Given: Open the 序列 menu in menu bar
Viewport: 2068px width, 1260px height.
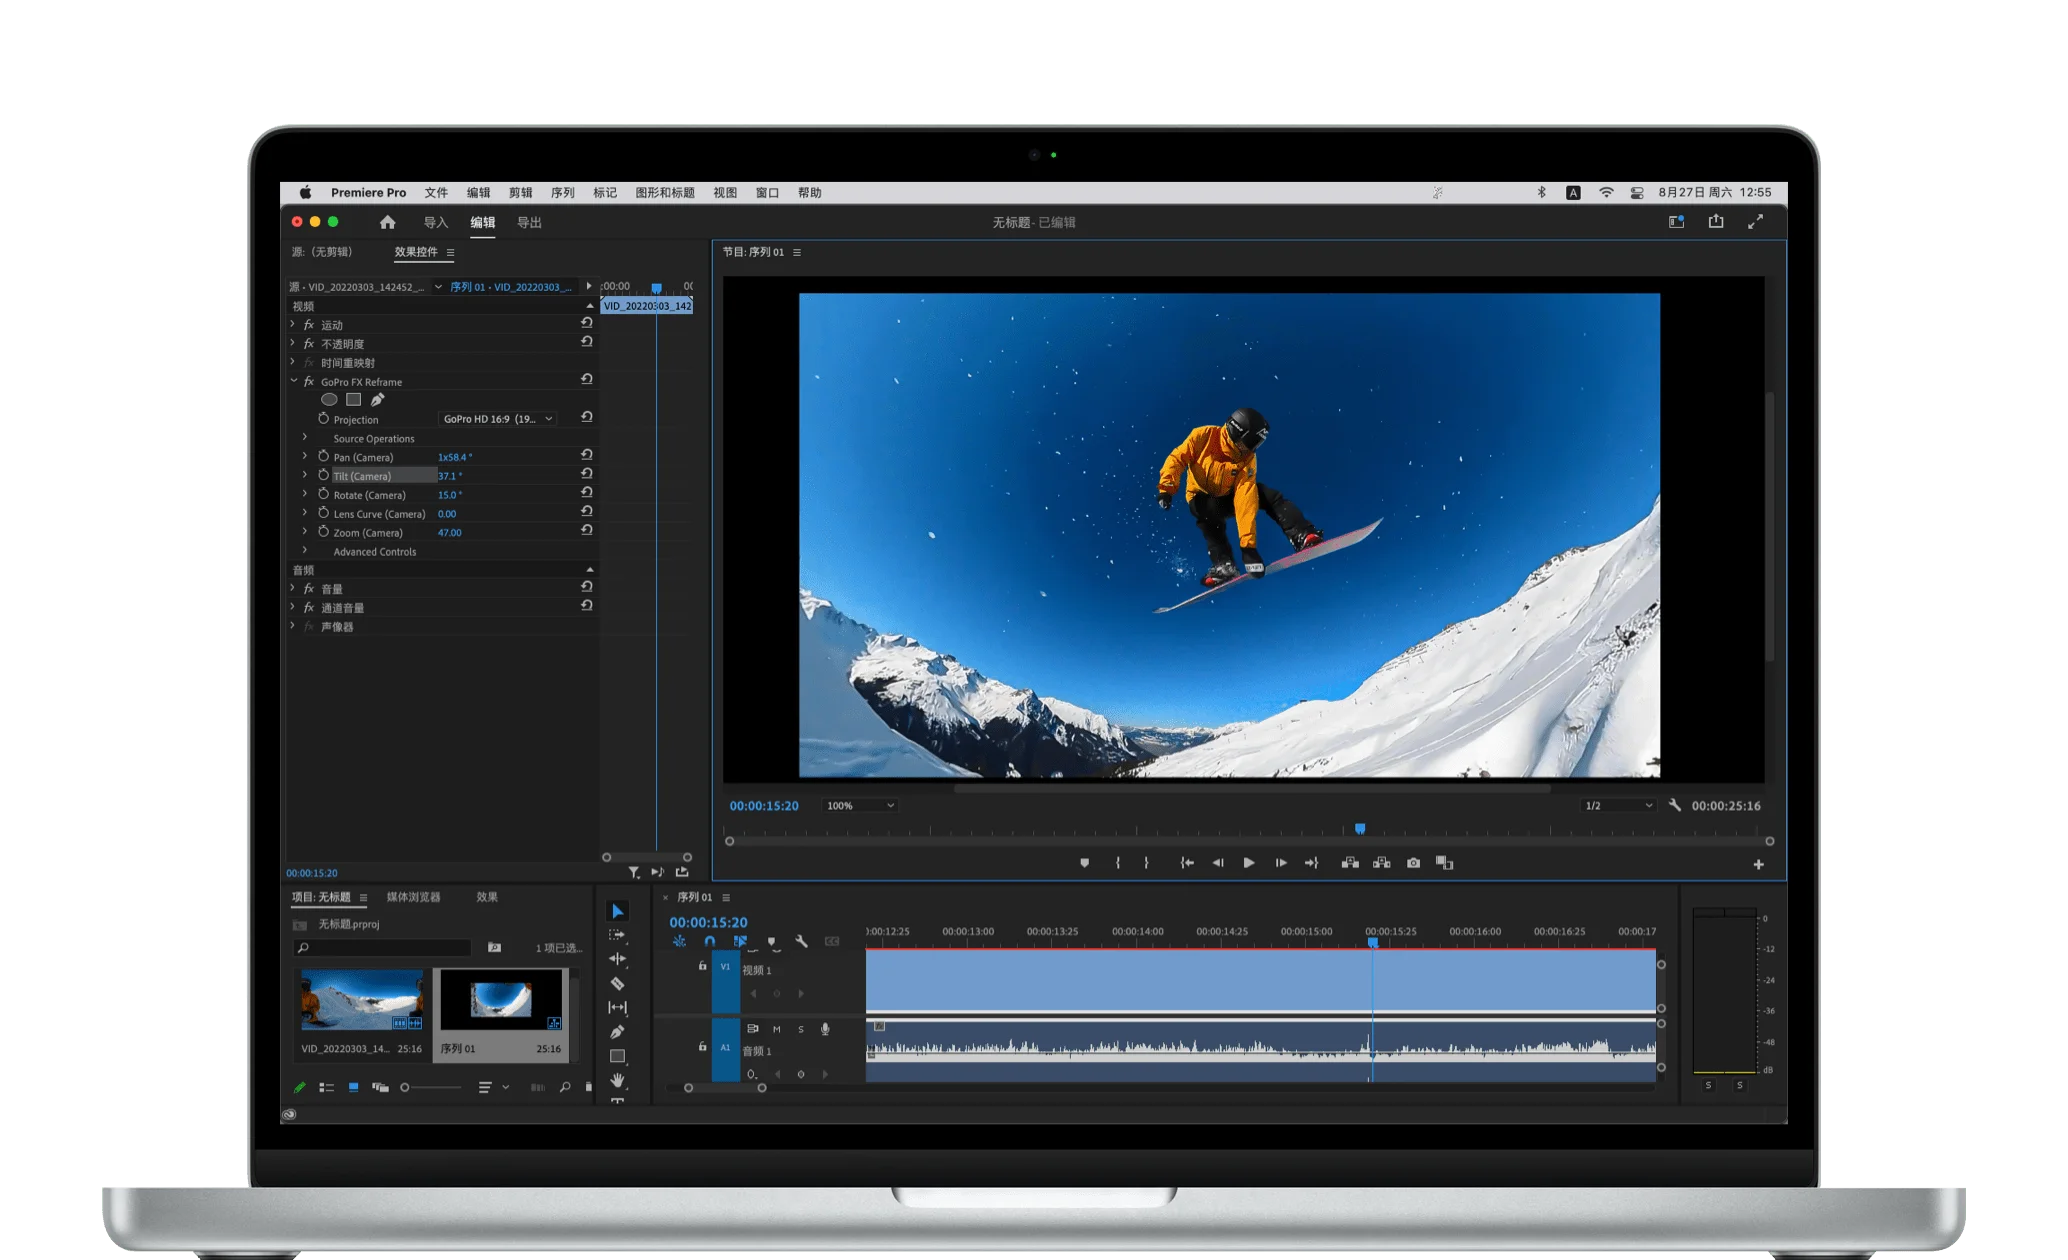Looking at the screenshot, I should (x=562, y=193).
